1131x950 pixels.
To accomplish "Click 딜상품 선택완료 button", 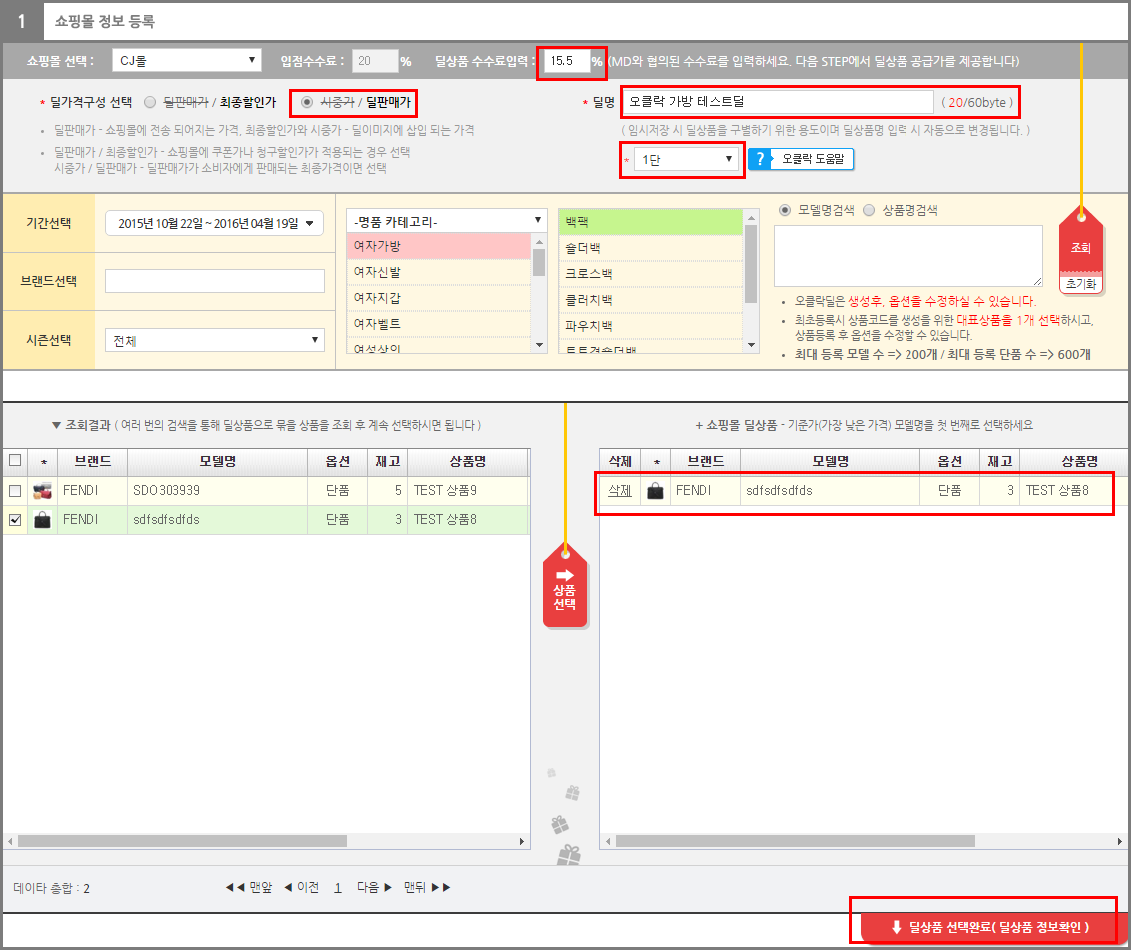I will coord(989,927).
